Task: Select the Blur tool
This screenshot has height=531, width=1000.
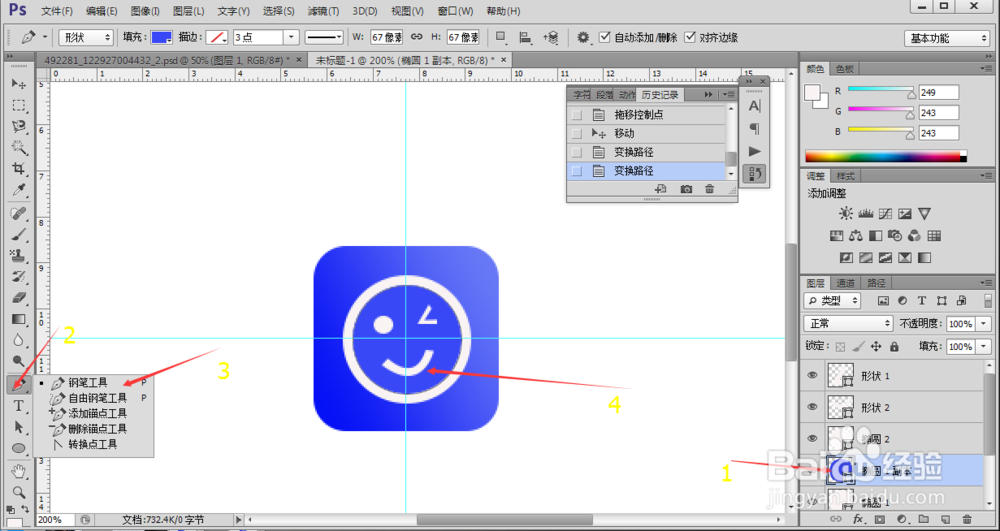Action: click(x=18, y=340)
